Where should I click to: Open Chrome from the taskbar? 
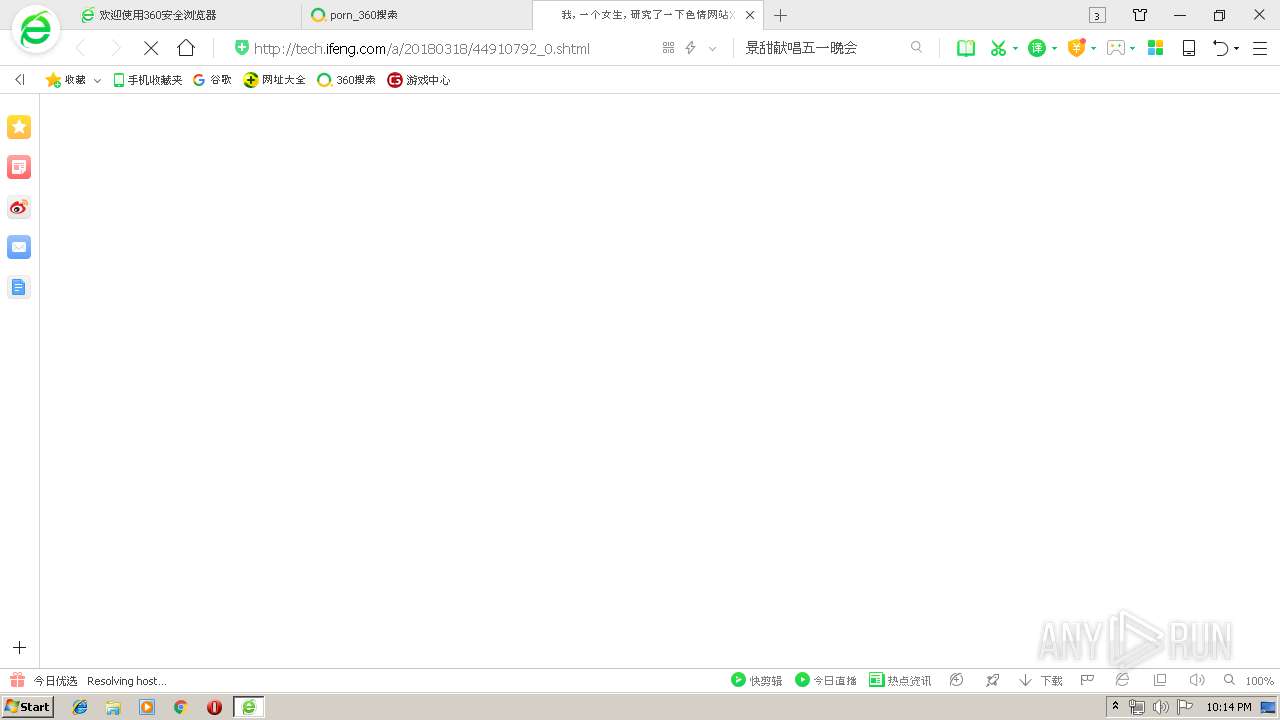(x=180, y=707)
